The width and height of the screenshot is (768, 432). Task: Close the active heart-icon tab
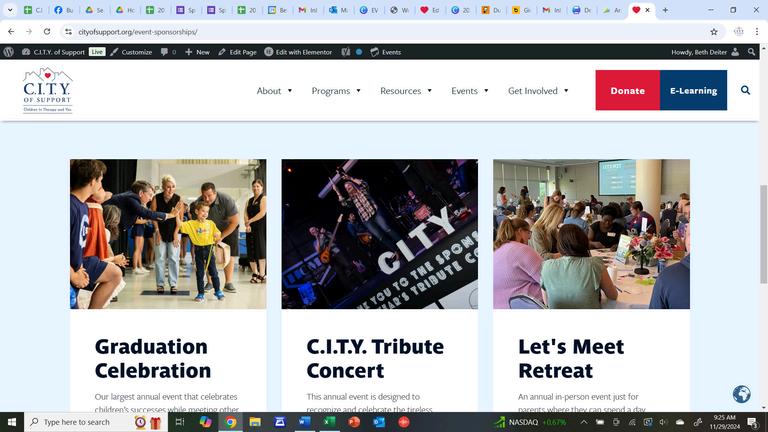[648, 10]
